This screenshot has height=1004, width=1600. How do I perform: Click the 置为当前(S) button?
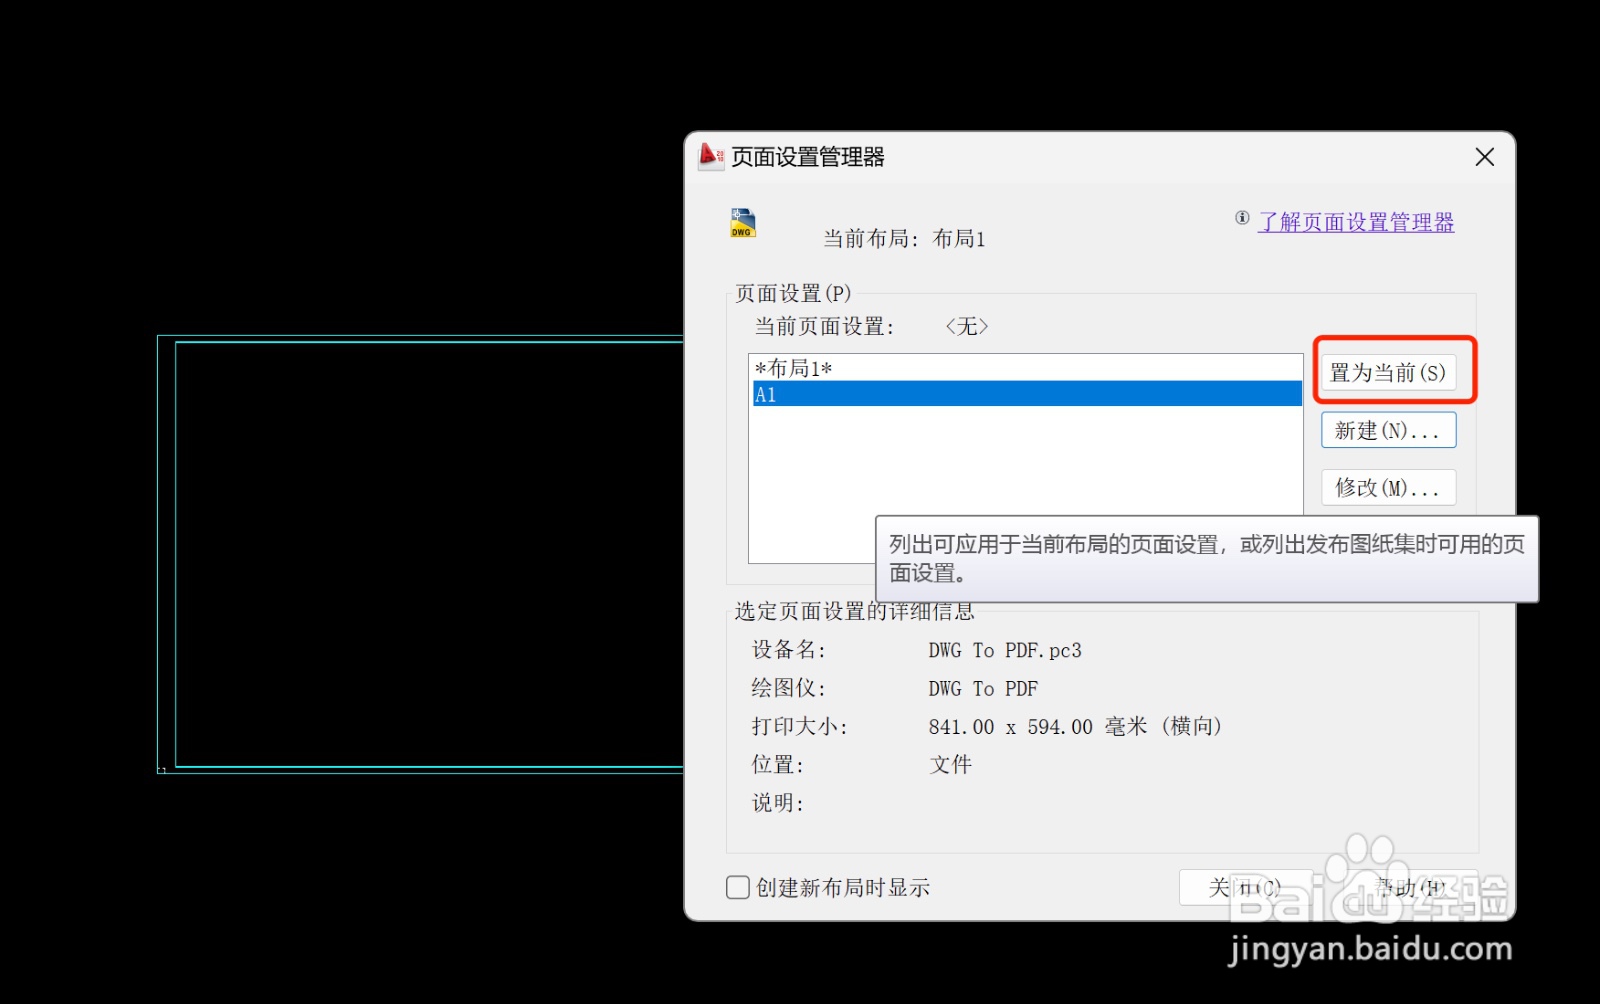[x=1388, y=373]
